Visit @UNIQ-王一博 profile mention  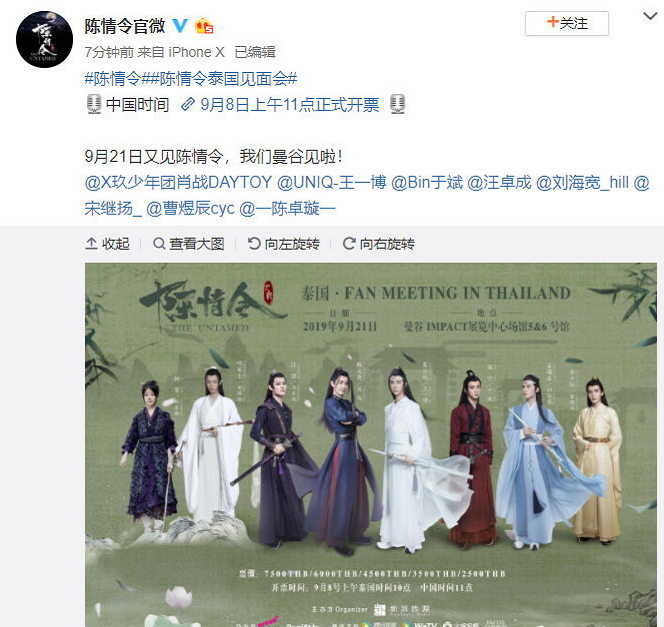[x=332, y=182]
